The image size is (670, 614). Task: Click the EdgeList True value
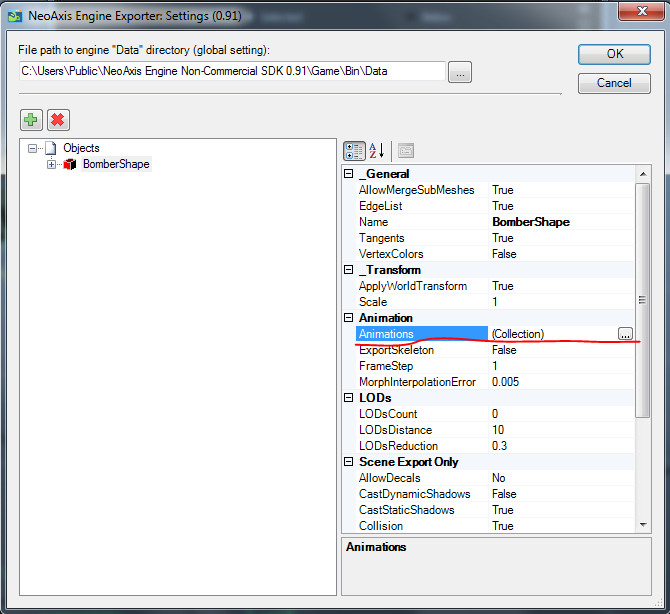(502, 206)
